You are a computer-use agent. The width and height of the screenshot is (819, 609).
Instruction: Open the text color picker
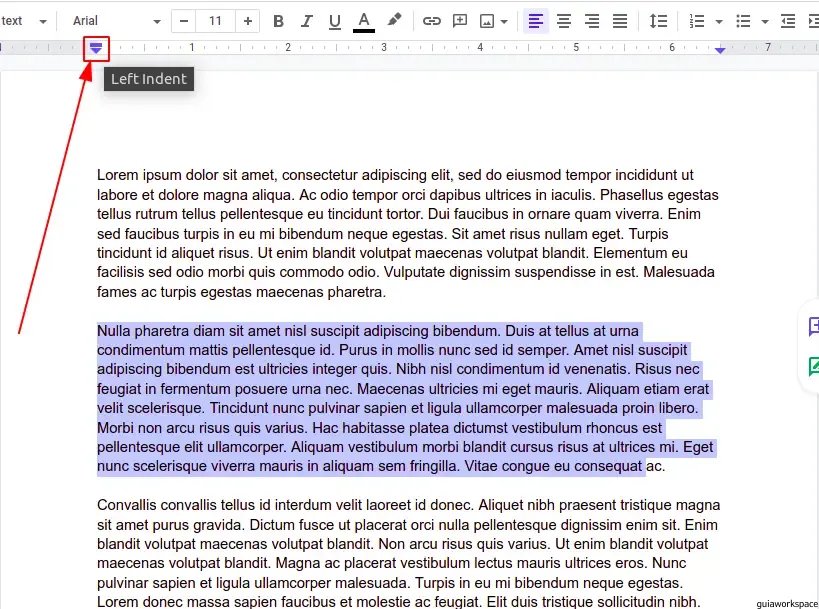(x=364, y=21)
